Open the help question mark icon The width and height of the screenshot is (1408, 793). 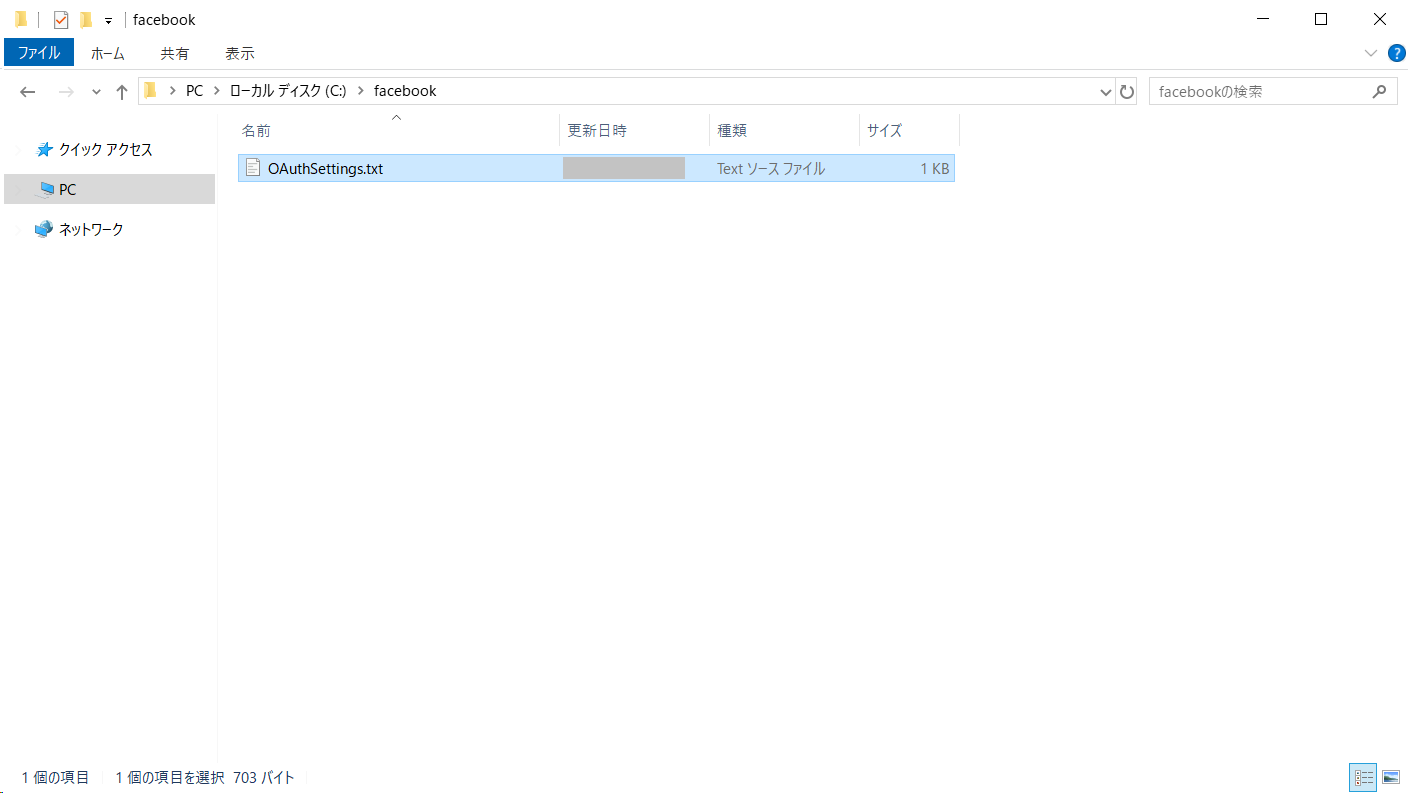pyautogui.click(x=1397, y=53)
